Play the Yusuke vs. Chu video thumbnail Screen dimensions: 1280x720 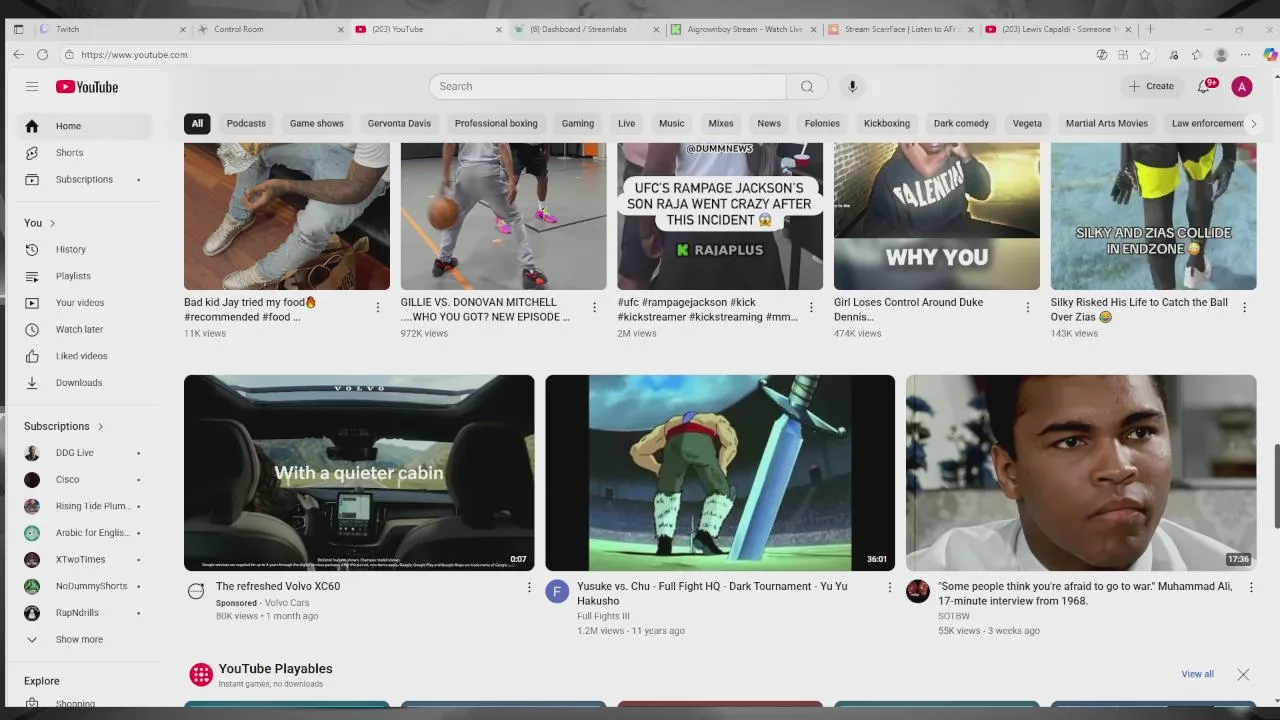pos(720,473)
